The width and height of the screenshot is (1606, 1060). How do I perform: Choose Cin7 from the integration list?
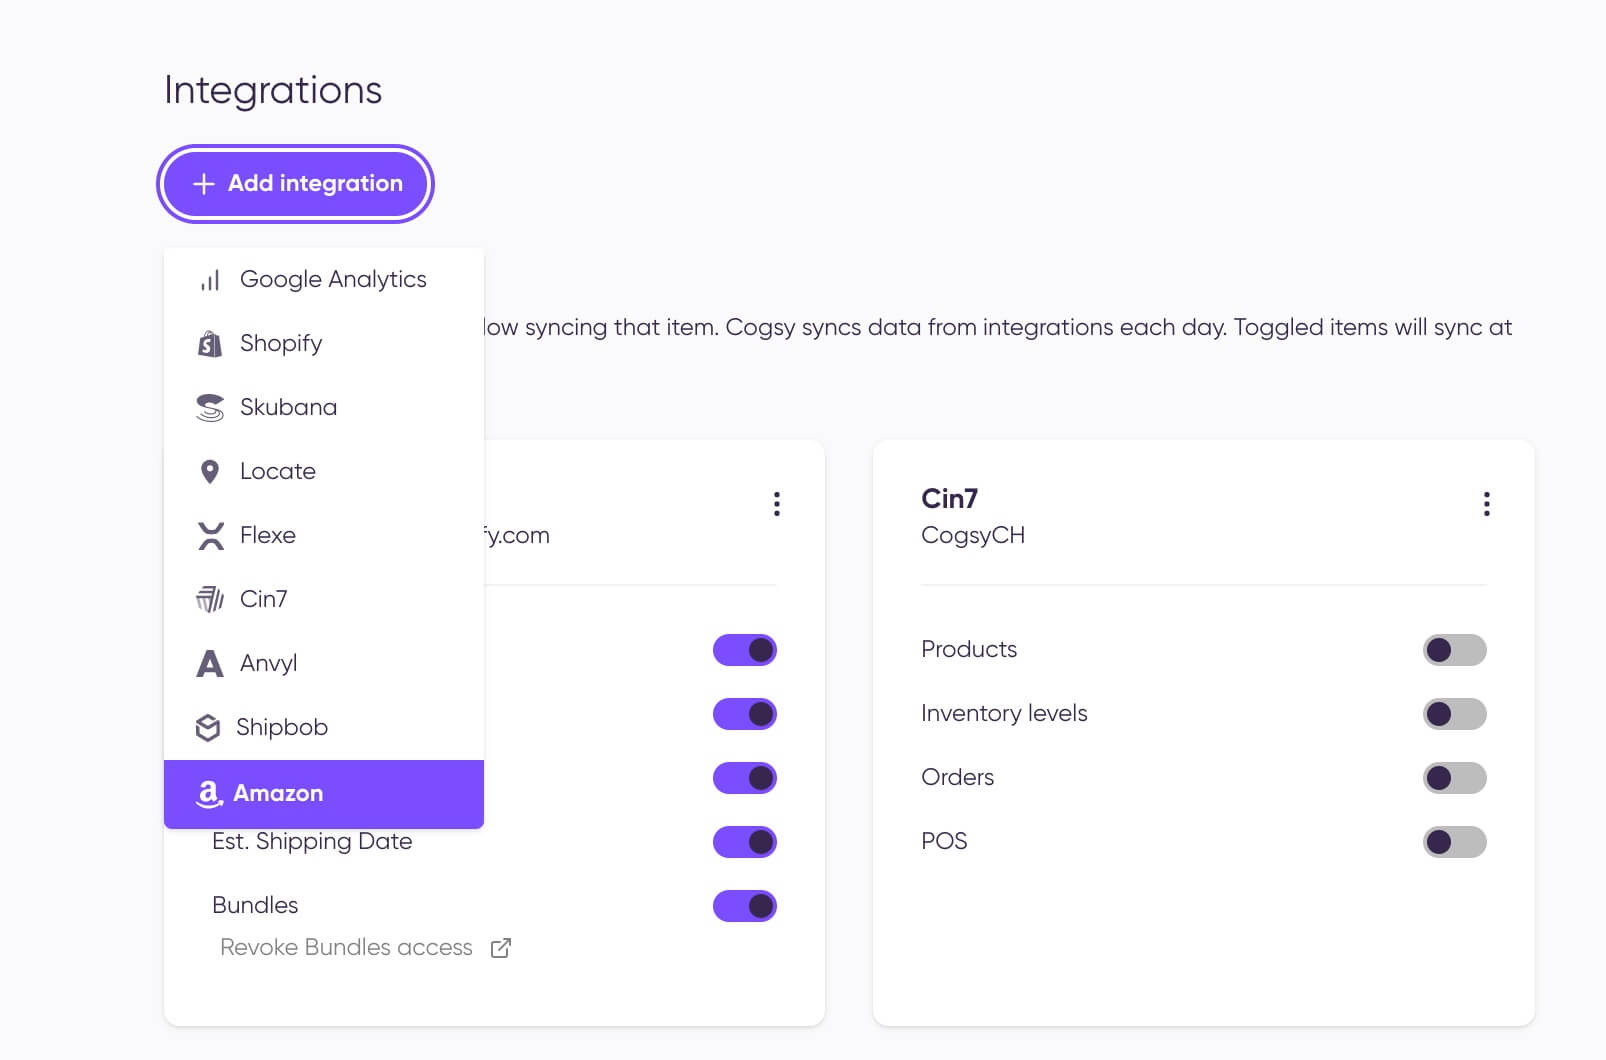click(x=324, y=599)
